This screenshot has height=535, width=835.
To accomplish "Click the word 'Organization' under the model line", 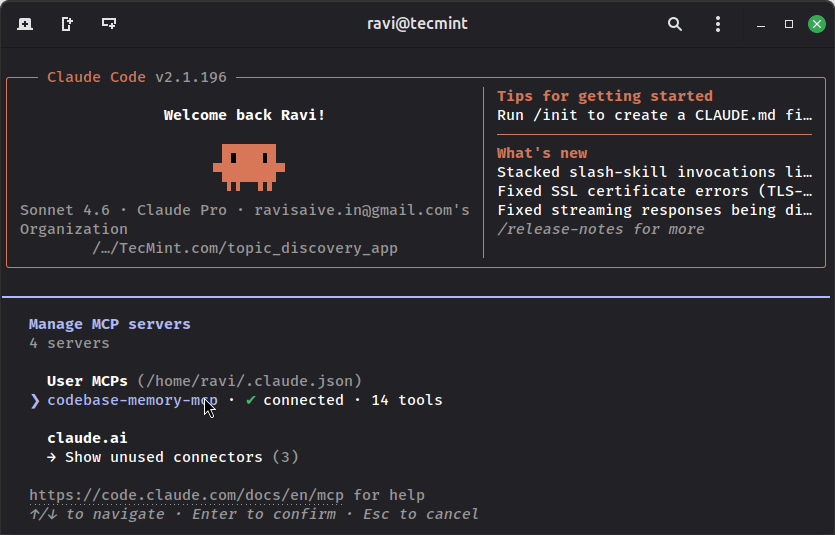I will click(x=73, y=229).
